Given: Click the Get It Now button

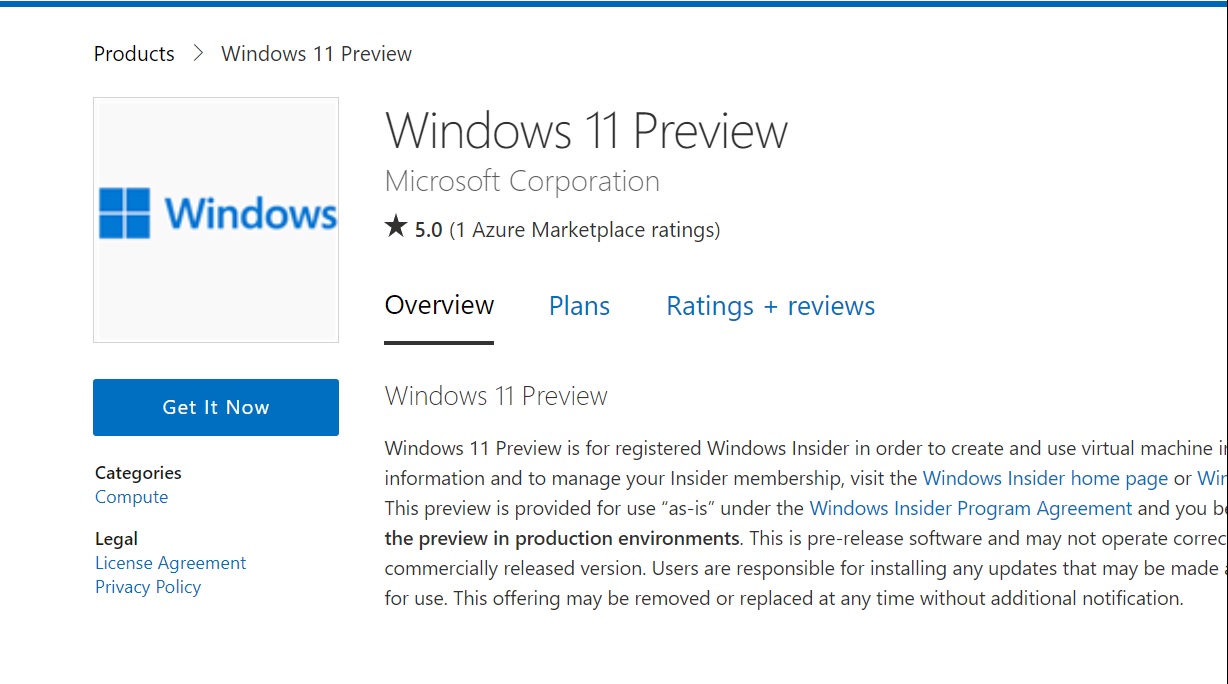Looking at the screenshot, I should pos(216,407).
